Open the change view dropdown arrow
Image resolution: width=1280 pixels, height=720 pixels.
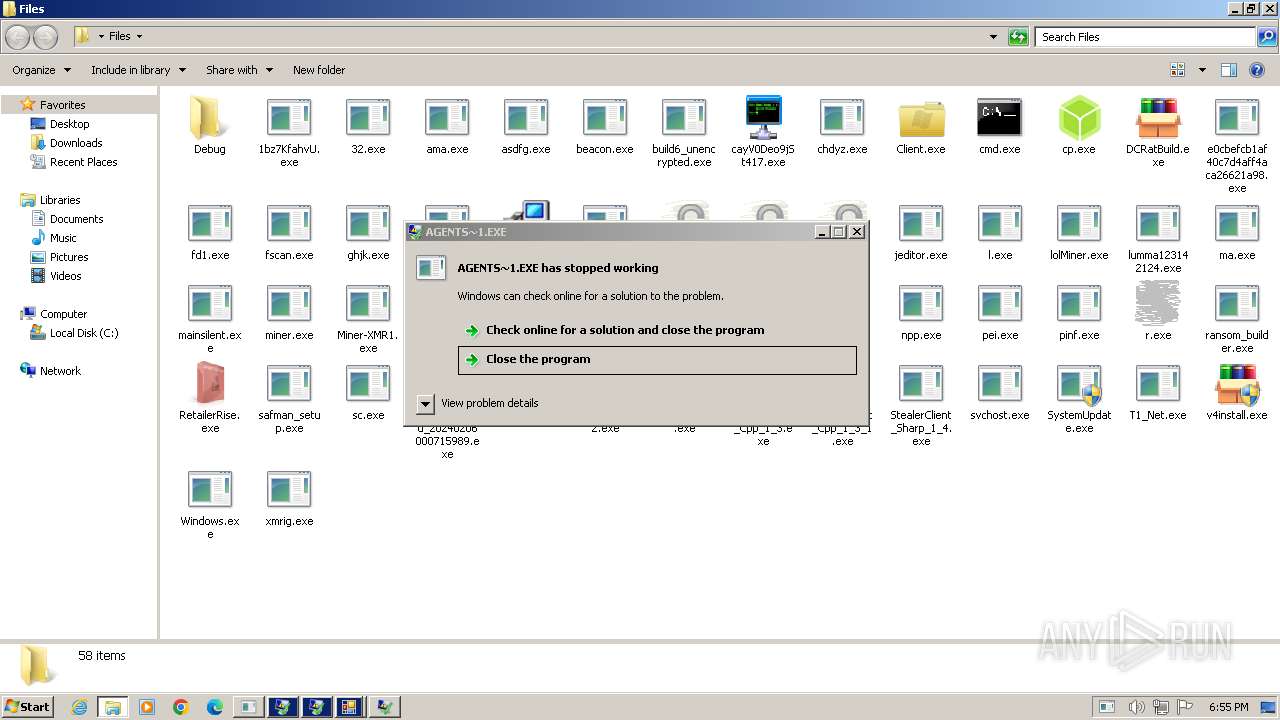[1202, 70]
